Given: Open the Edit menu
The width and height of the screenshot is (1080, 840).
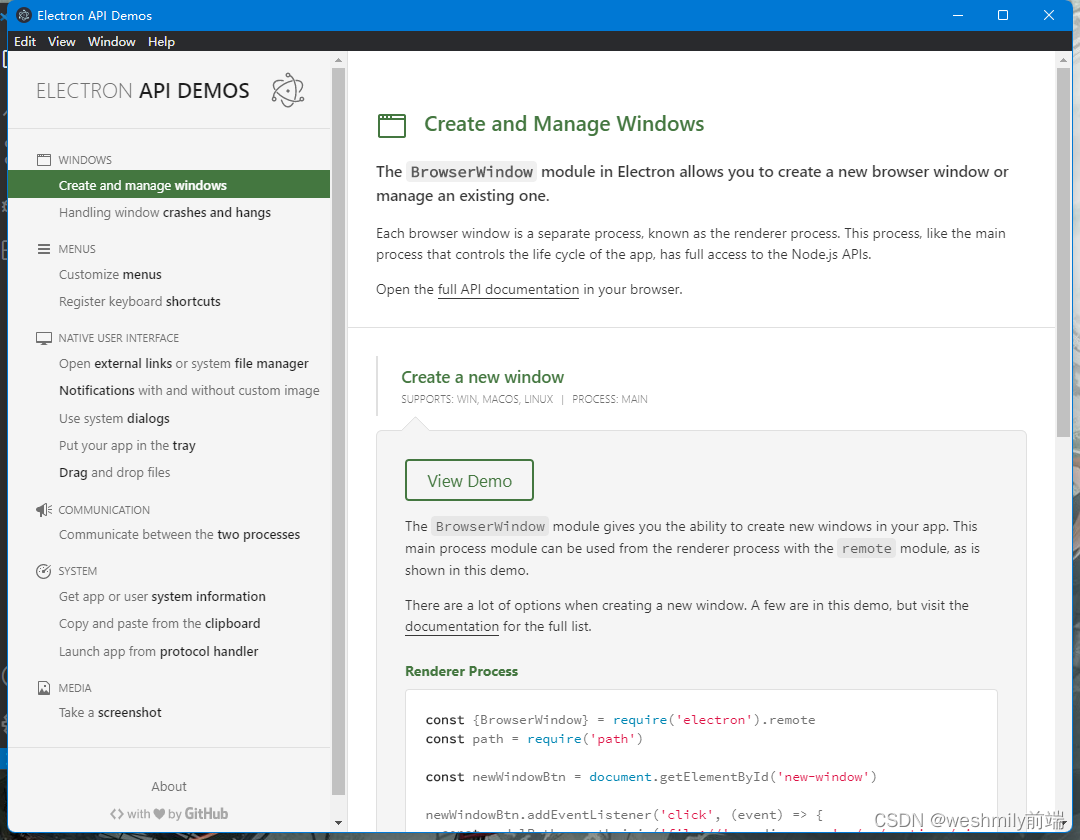Looking at the screenshot, I should point(25,41).
